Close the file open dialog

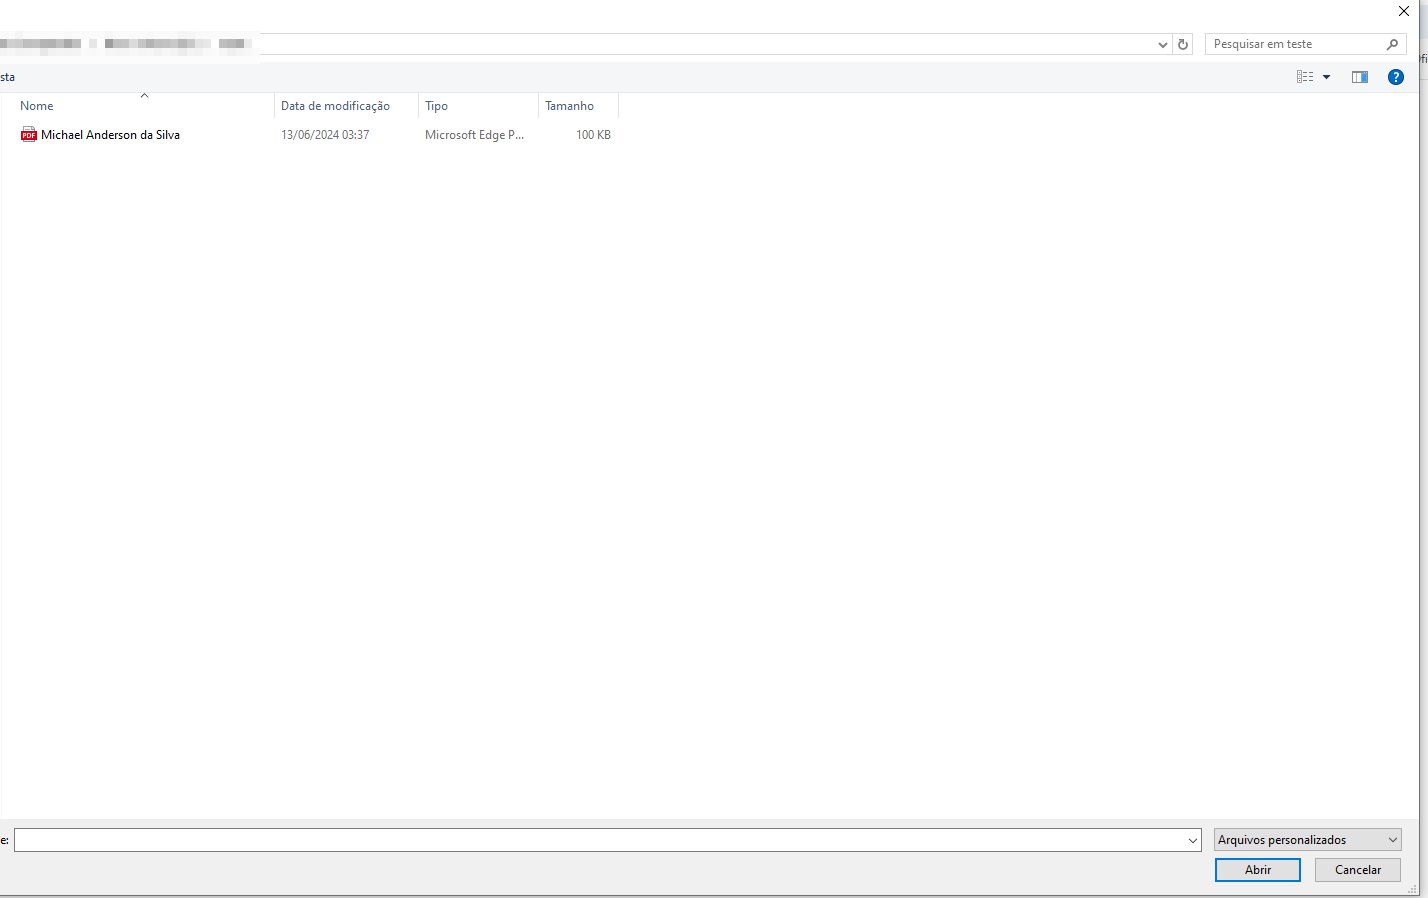tap(1404, 11)
